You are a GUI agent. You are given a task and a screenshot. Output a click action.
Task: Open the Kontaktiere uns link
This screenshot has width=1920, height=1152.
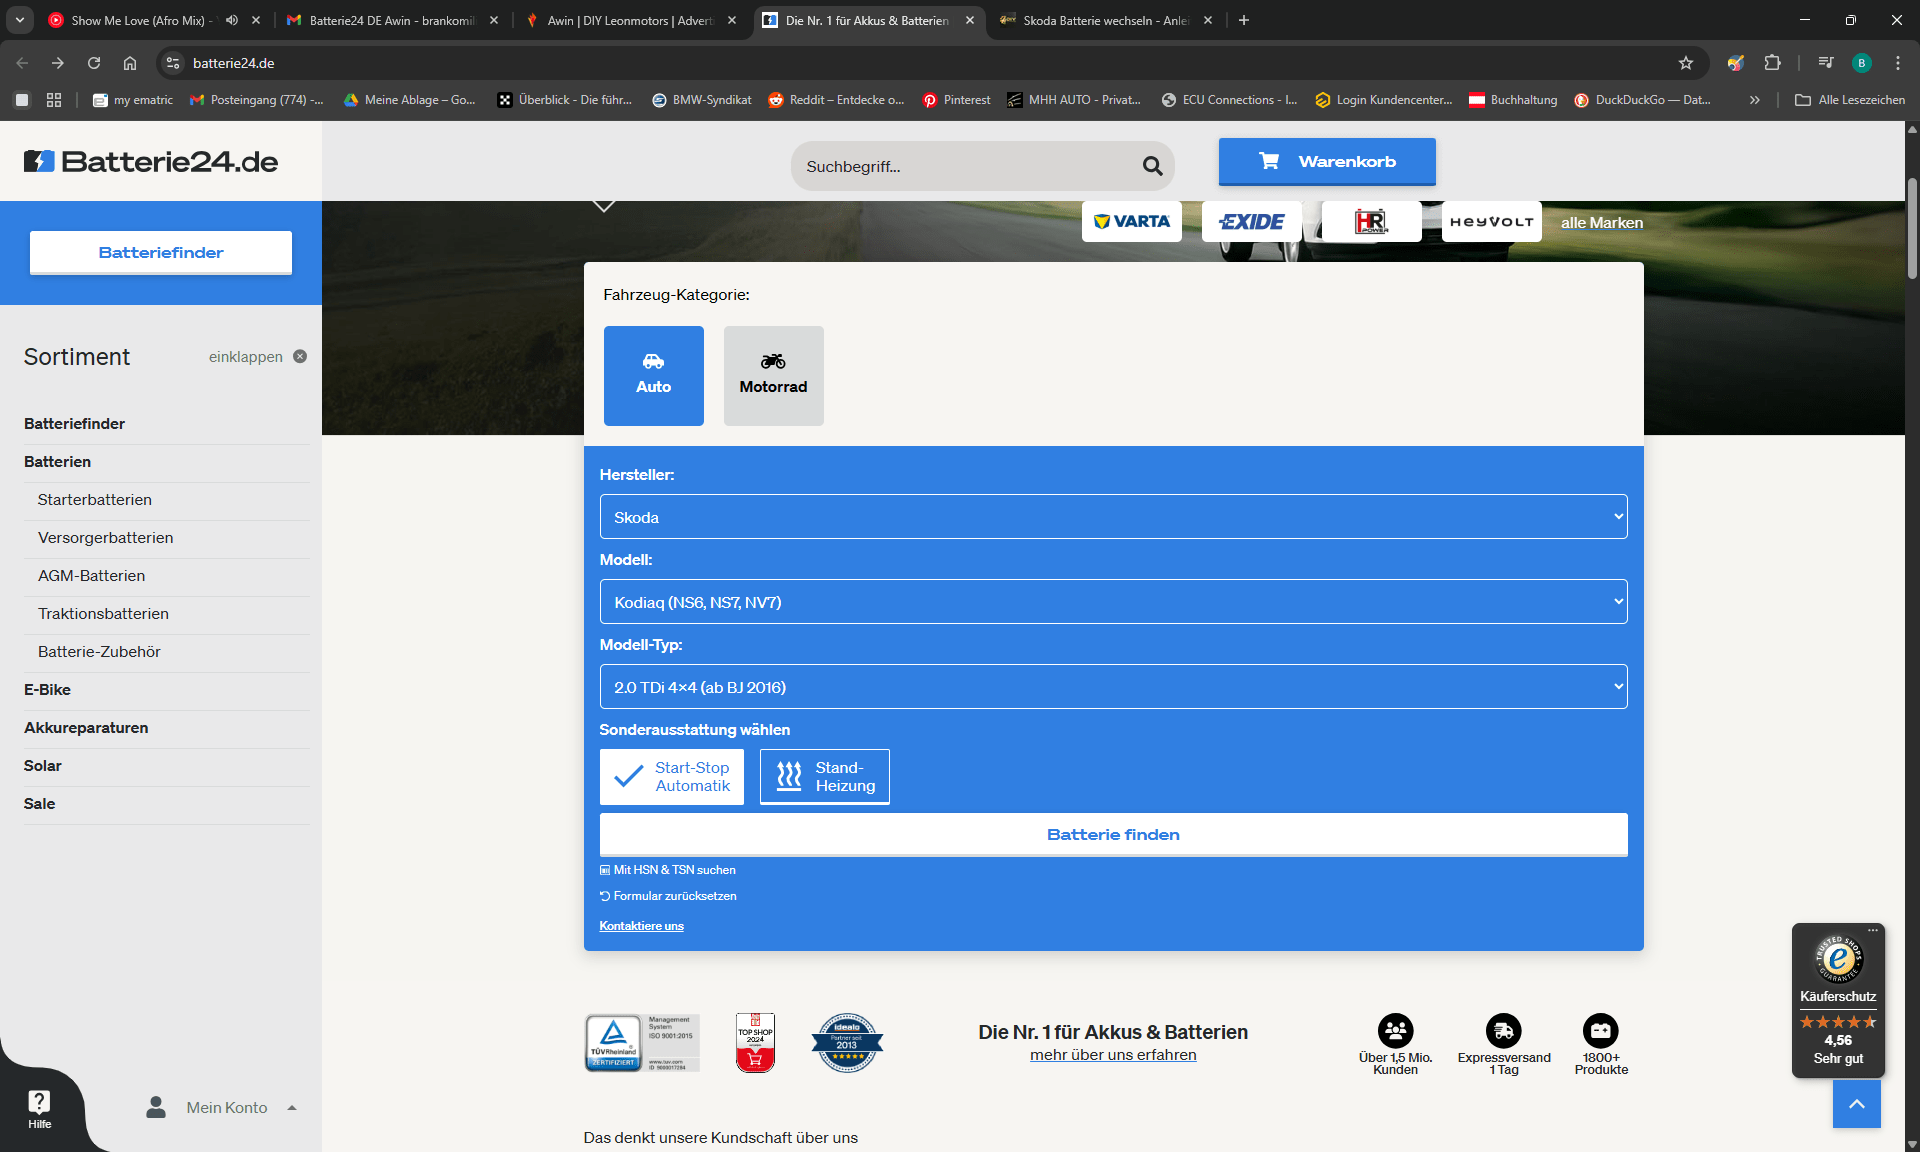641,926
